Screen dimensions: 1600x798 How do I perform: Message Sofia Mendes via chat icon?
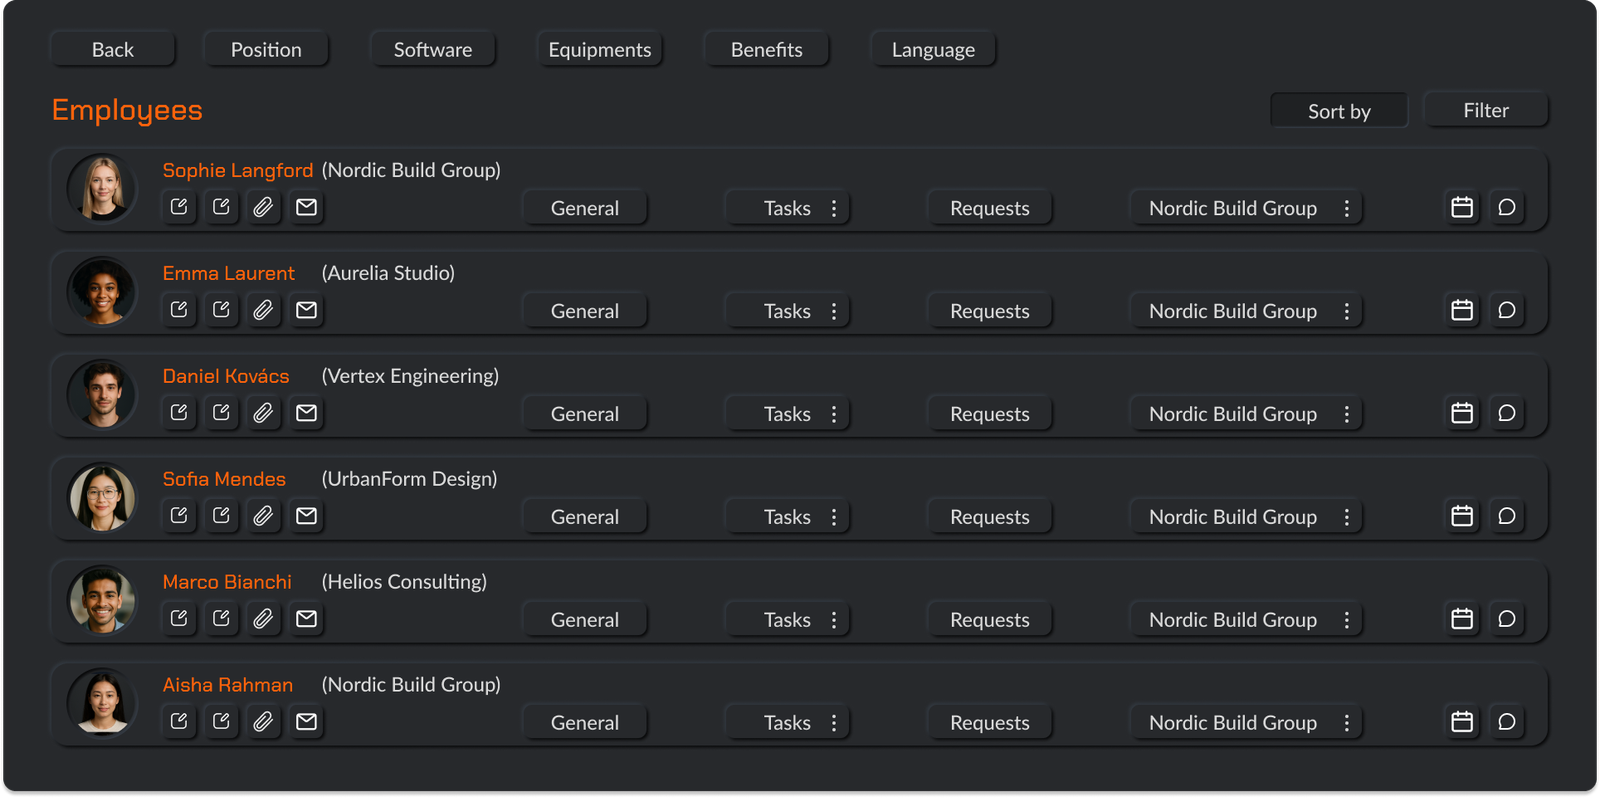[x=1507, y=516]
